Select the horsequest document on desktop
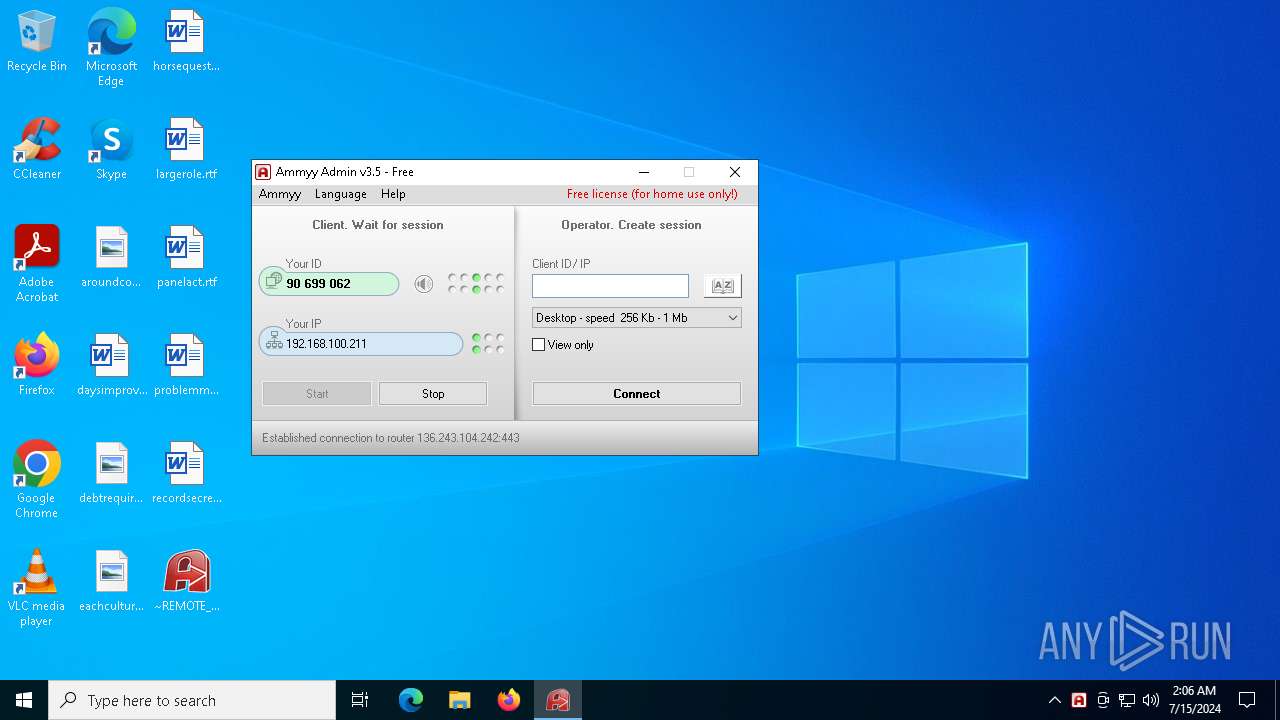This screenshot has width=1280, height=720. click(186, 41)
